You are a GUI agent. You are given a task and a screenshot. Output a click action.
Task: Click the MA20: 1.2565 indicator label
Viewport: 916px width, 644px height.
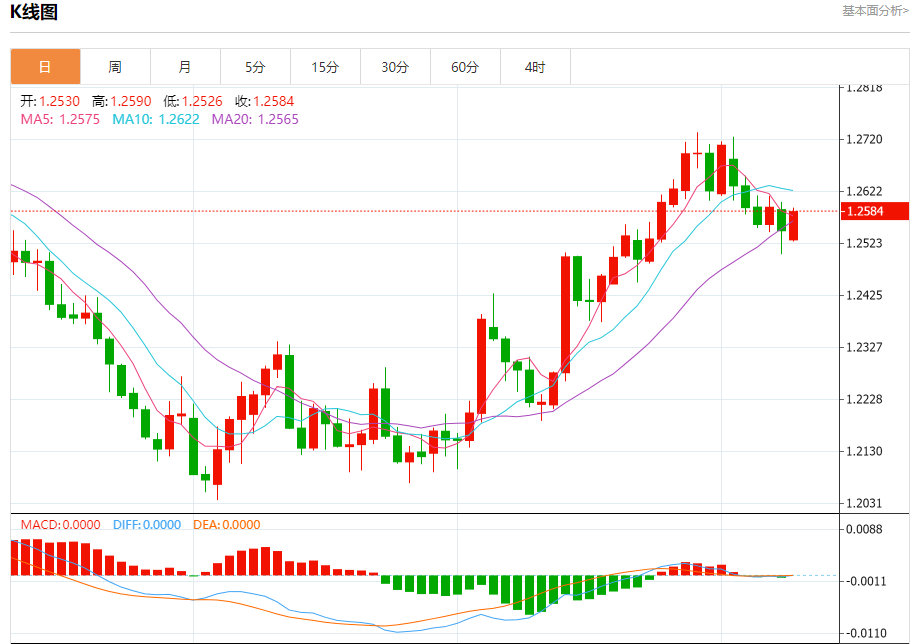tap(255, 119)
